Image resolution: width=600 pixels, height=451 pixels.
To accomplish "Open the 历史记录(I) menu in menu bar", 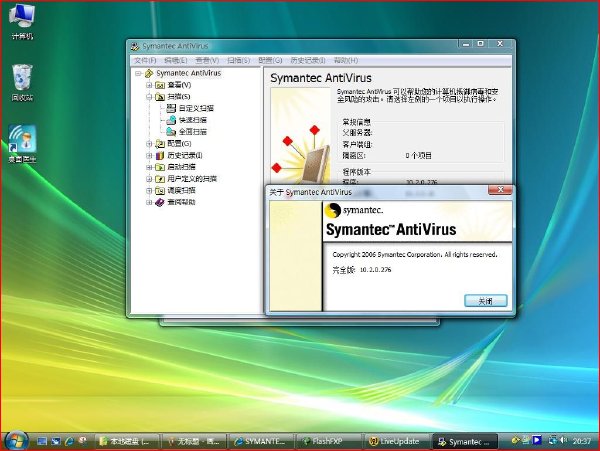I will [x=308, y=60].
